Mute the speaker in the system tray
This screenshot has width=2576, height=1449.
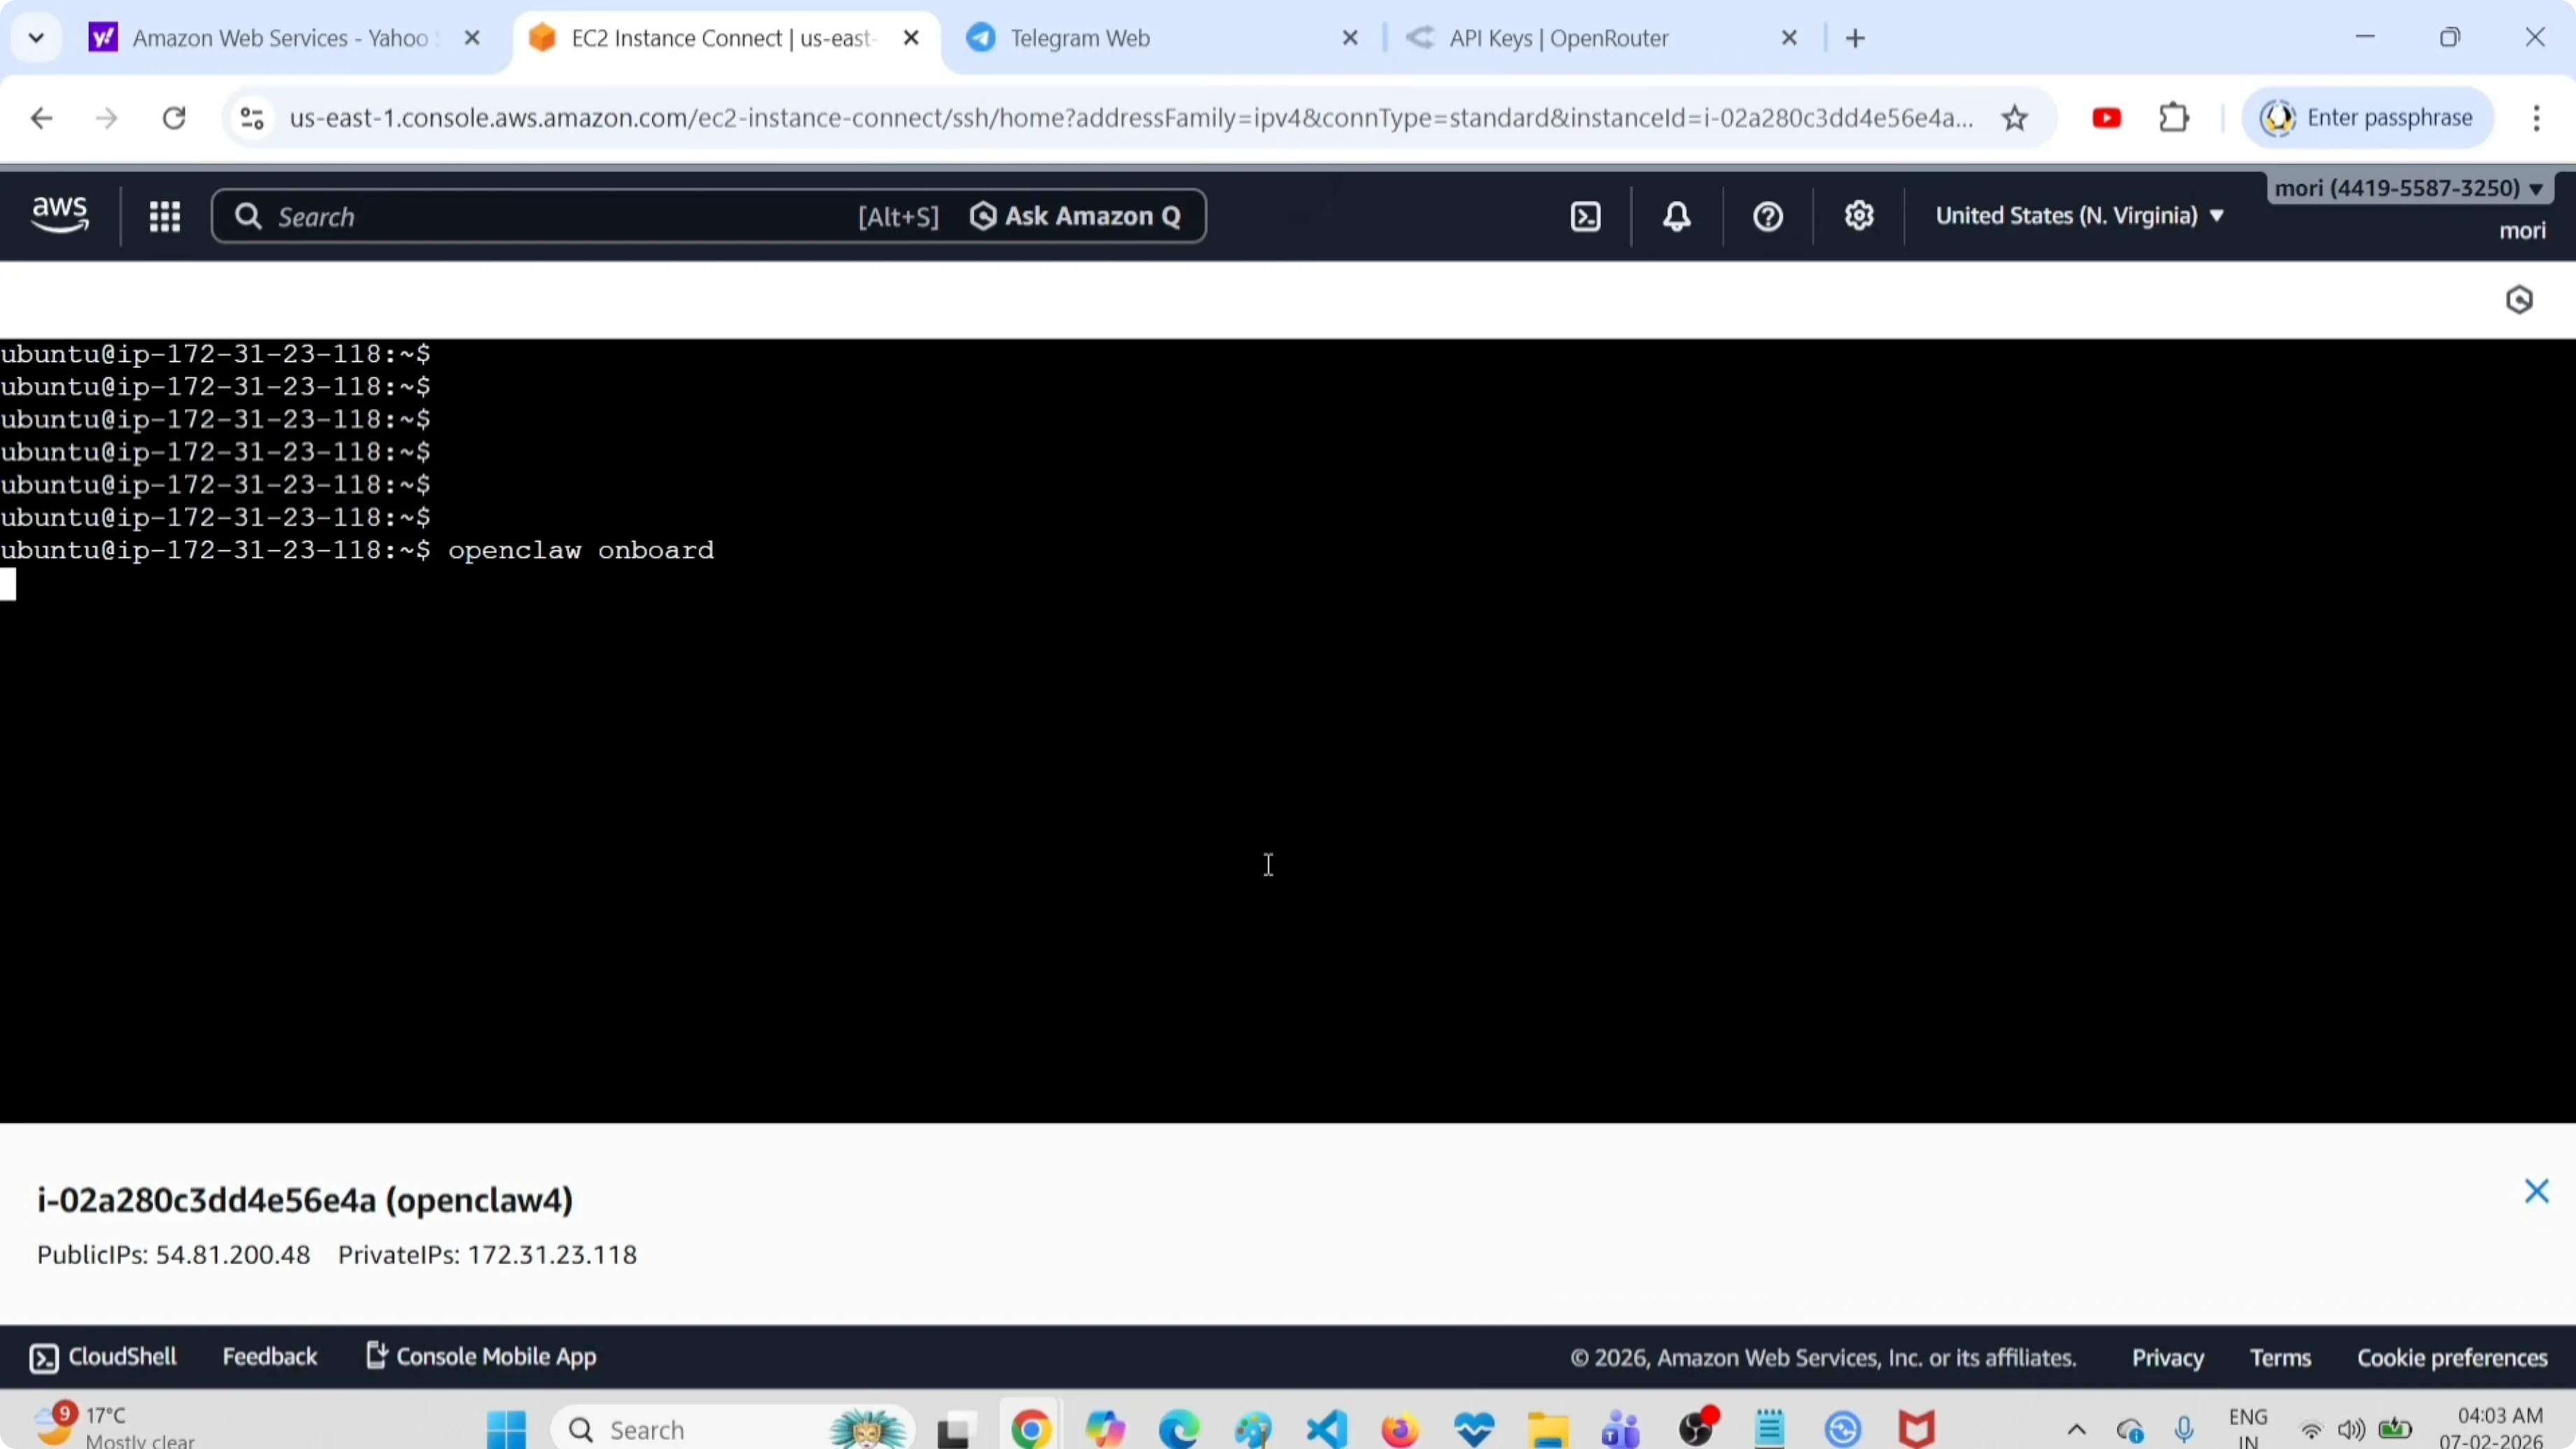(x=2350, y=1430)
